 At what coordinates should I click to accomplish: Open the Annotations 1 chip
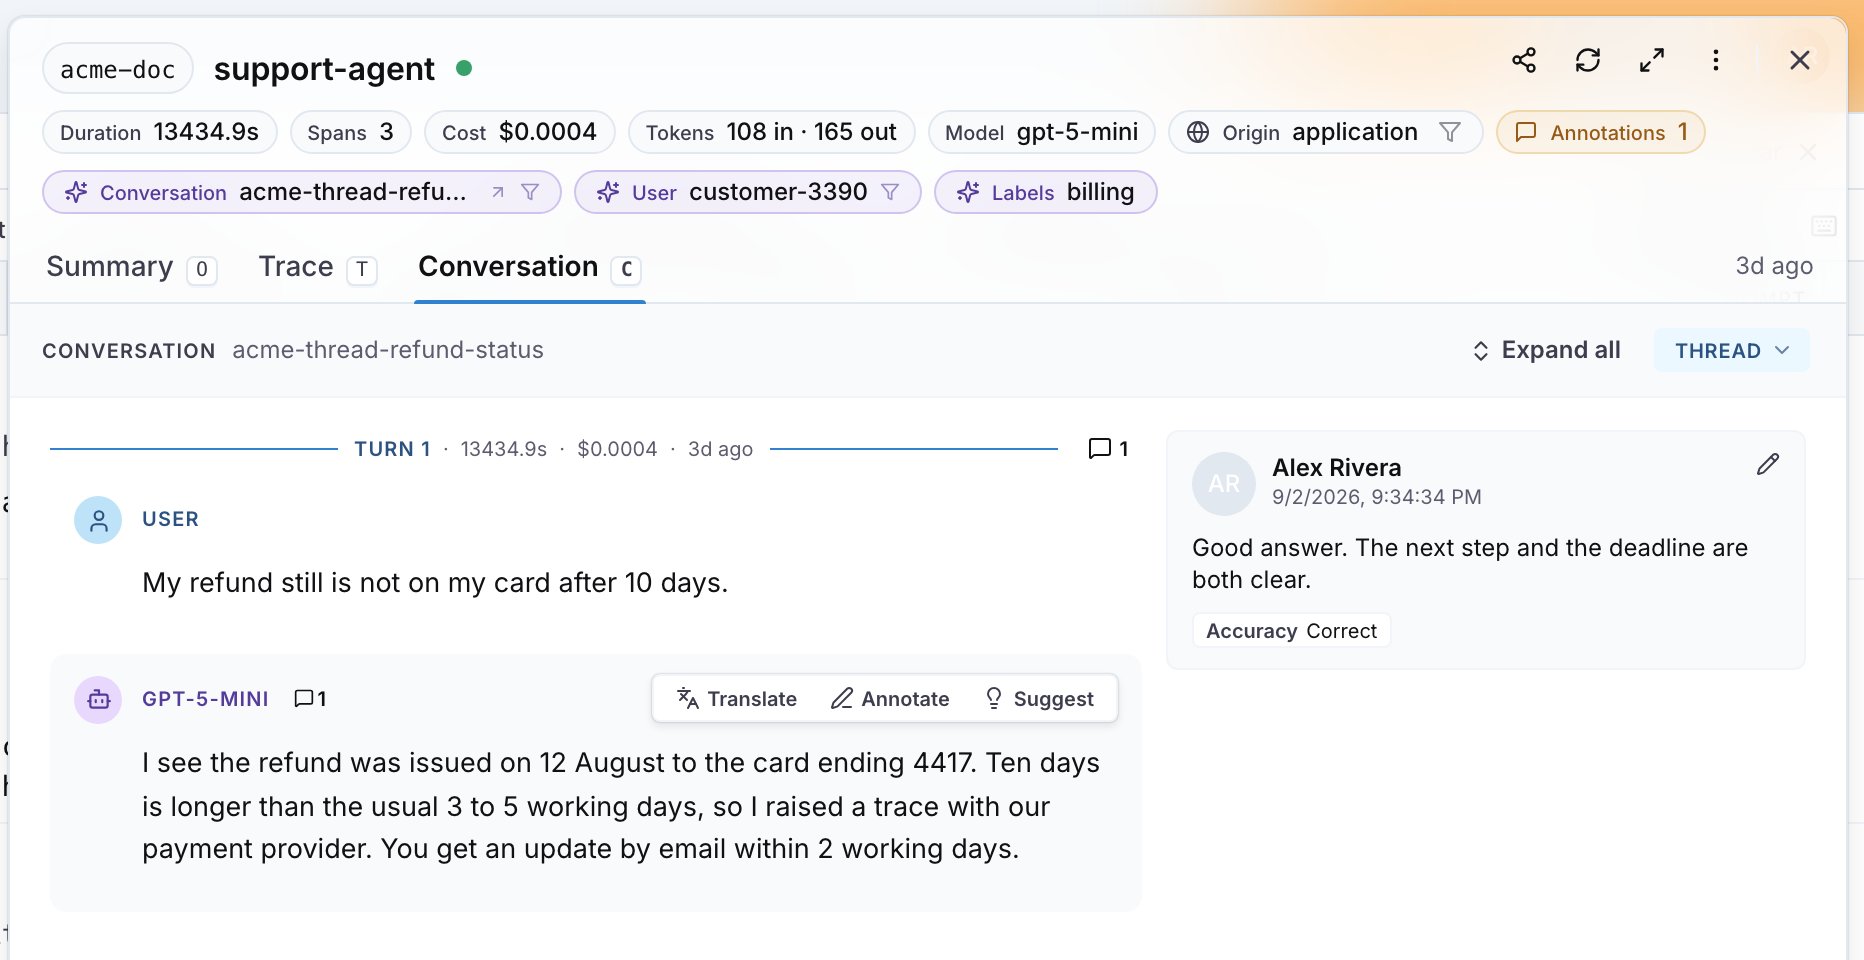1601,132
